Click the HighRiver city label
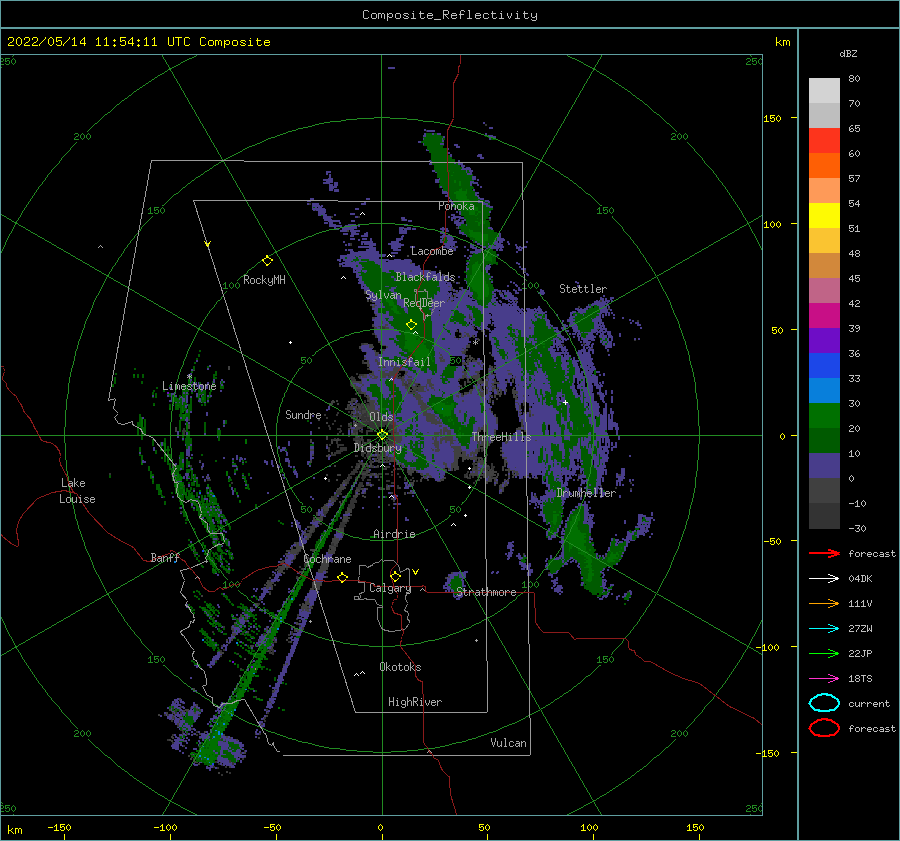900x841 pixels. point(415,702)
